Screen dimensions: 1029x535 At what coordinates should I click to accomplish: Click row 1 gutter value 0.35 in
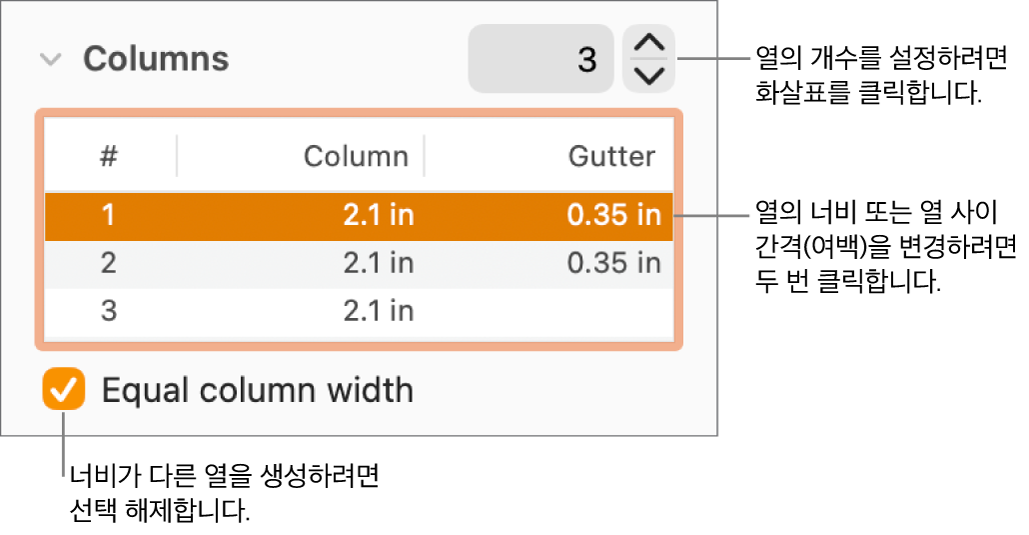(x=613, y=216)
